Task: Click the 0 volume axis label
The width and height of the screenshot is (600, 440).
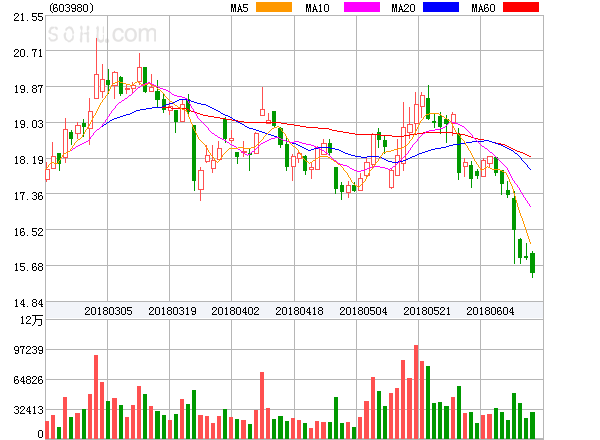Action: [40, 434]
